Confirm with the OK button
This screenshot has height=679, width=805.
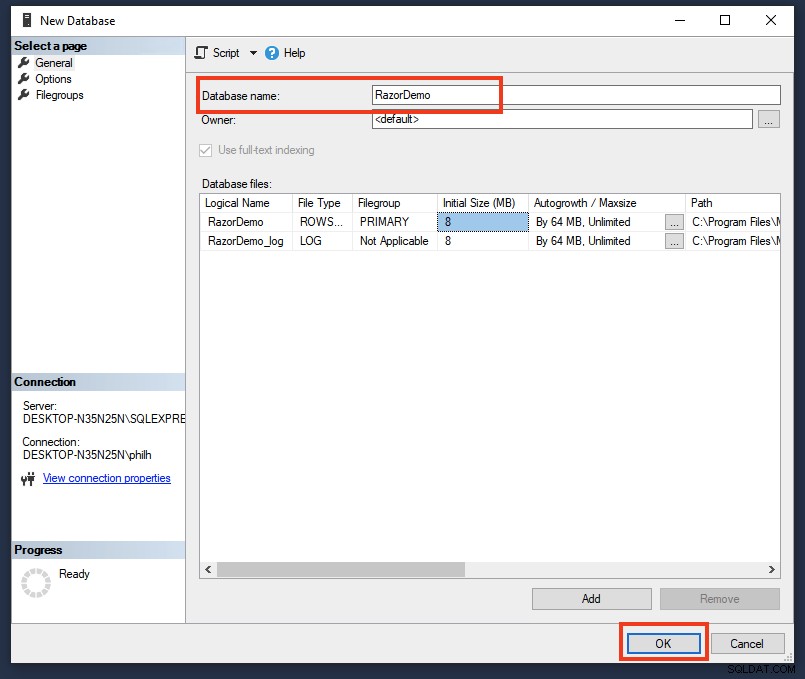coord(663,644)
